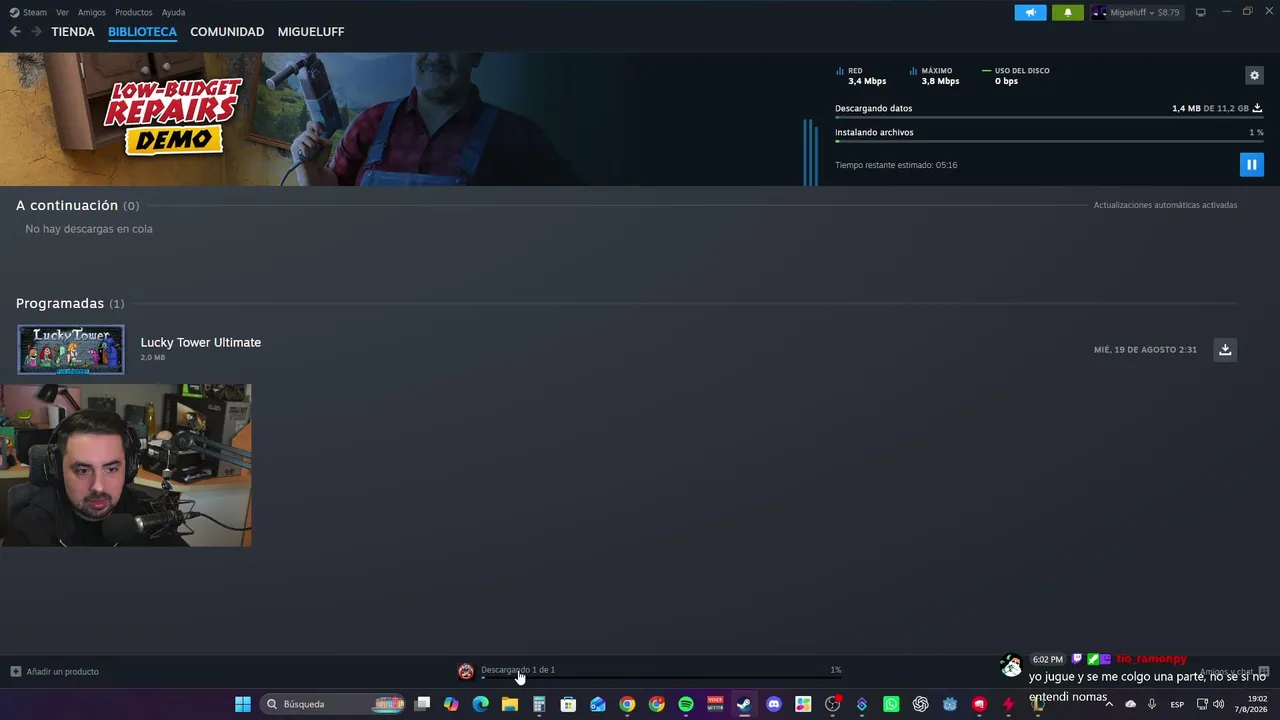Click the bottom download progress bar
This screenshot has height=720, width=1280.
click(661, 678)
